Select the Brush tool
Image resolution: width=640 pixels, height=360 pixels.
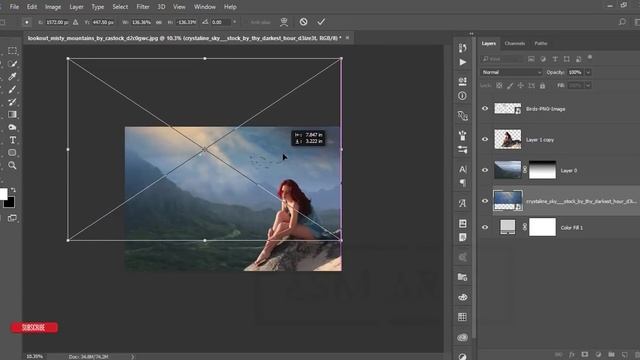(12, 89)
